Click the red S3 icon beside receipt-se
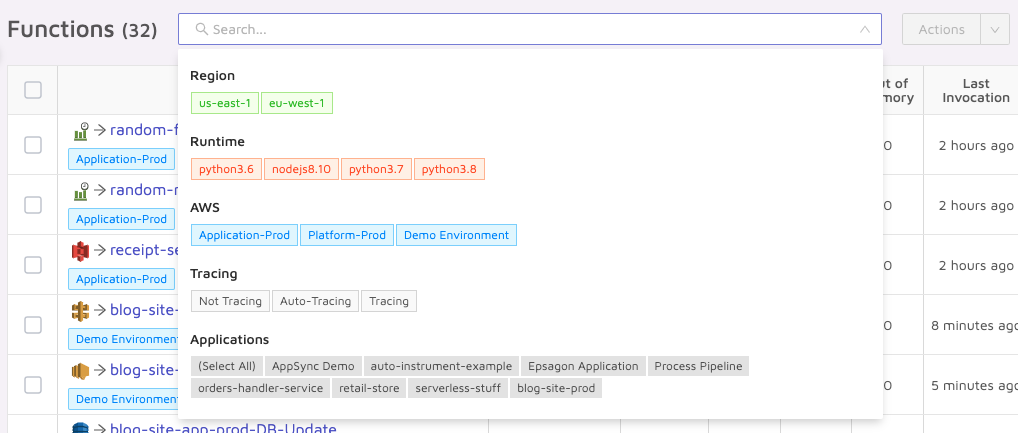Screen dimensions: 1018x433 pyautogui.click(x=81, y=251)
